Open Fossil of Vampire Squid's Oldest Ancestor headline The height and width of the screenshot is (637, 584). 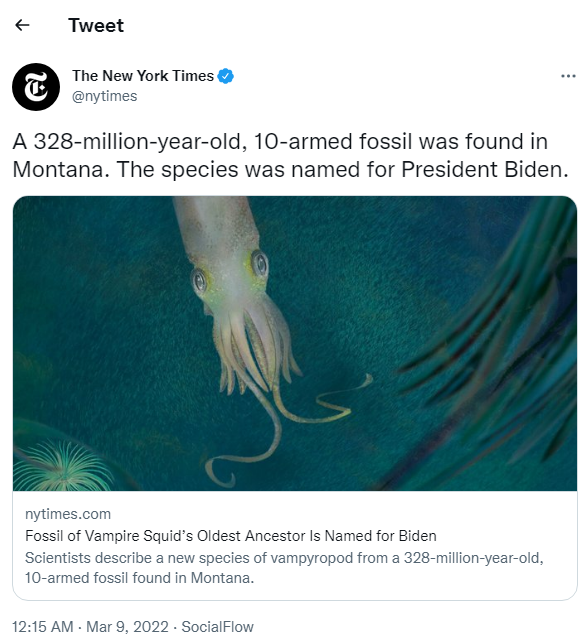[x=231, y=536]
